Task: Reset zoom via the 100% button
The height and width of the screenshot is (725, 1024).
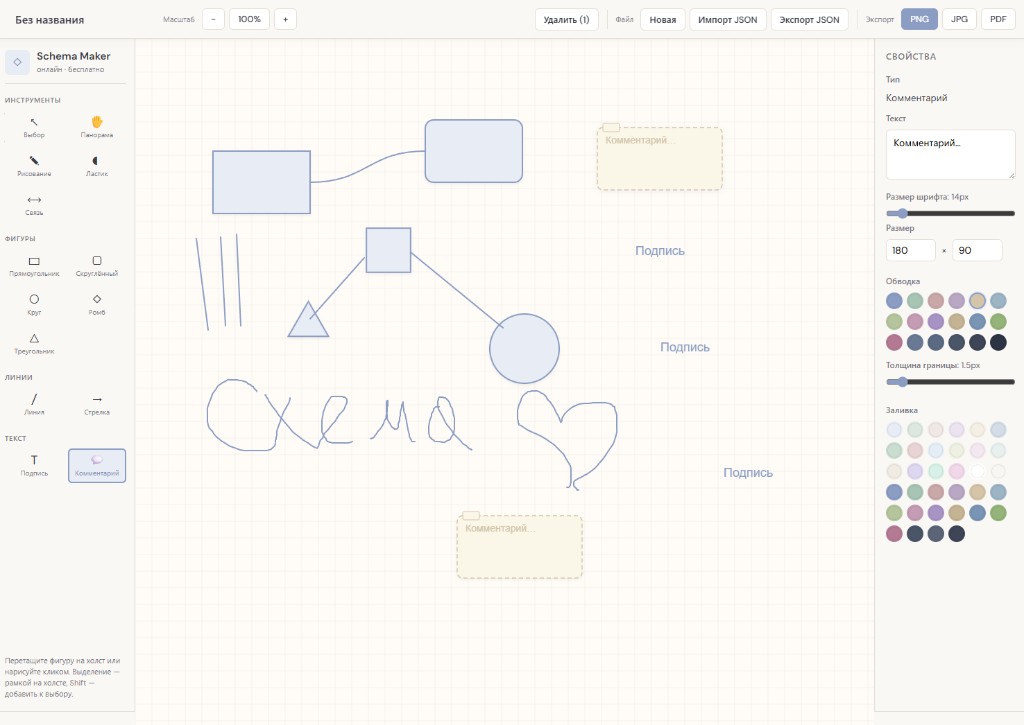Action: click(249, 19)
